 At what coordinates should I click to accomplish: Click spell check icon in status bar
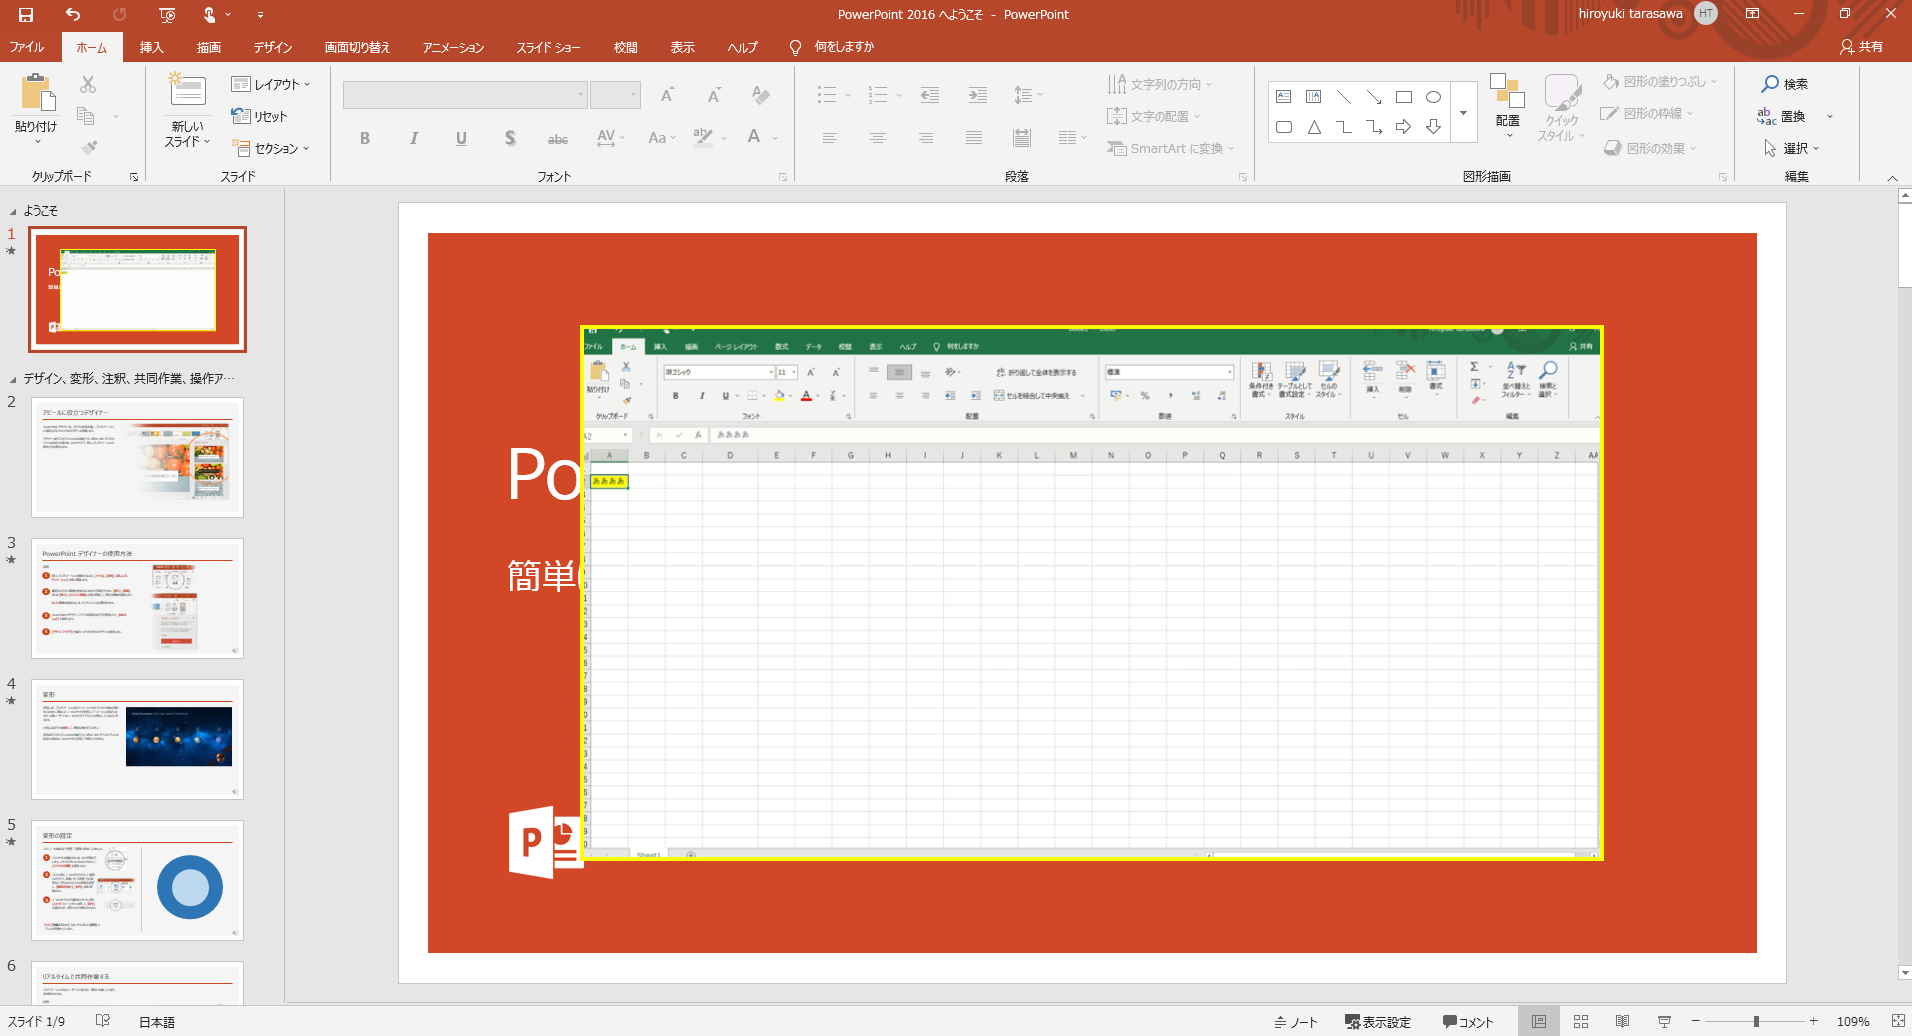[102, 1021]
